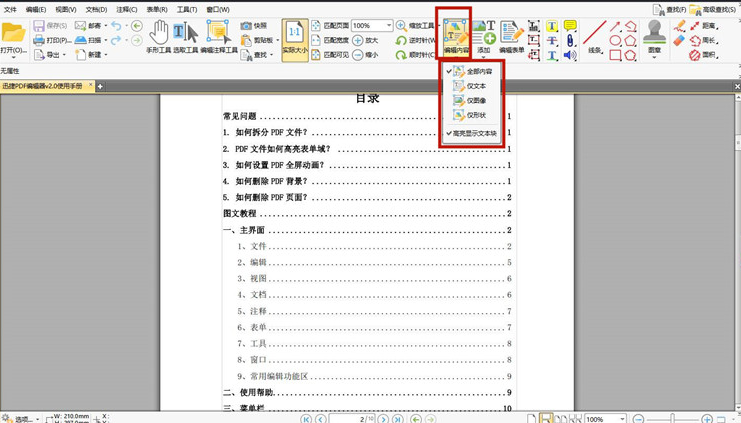
Task: Go to next page arrow in status bar
Action: pos(383,419)
